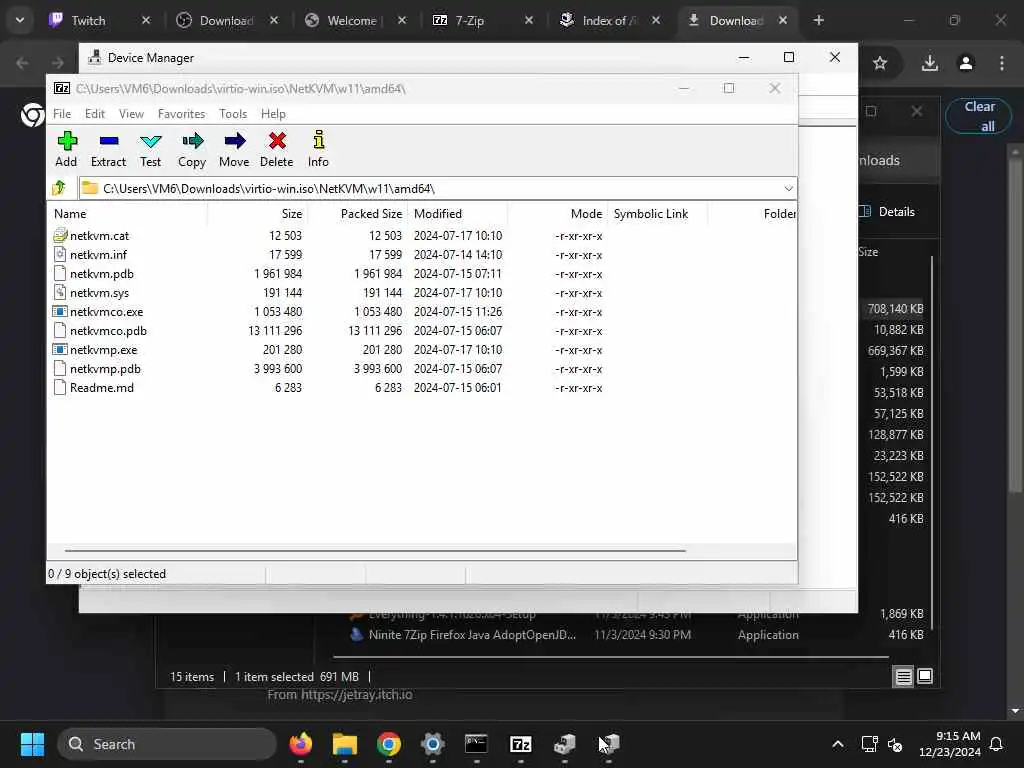Screen dimensions: 1024x768
Task: Open the Chrome profile icon
Action: coord(966,63)
